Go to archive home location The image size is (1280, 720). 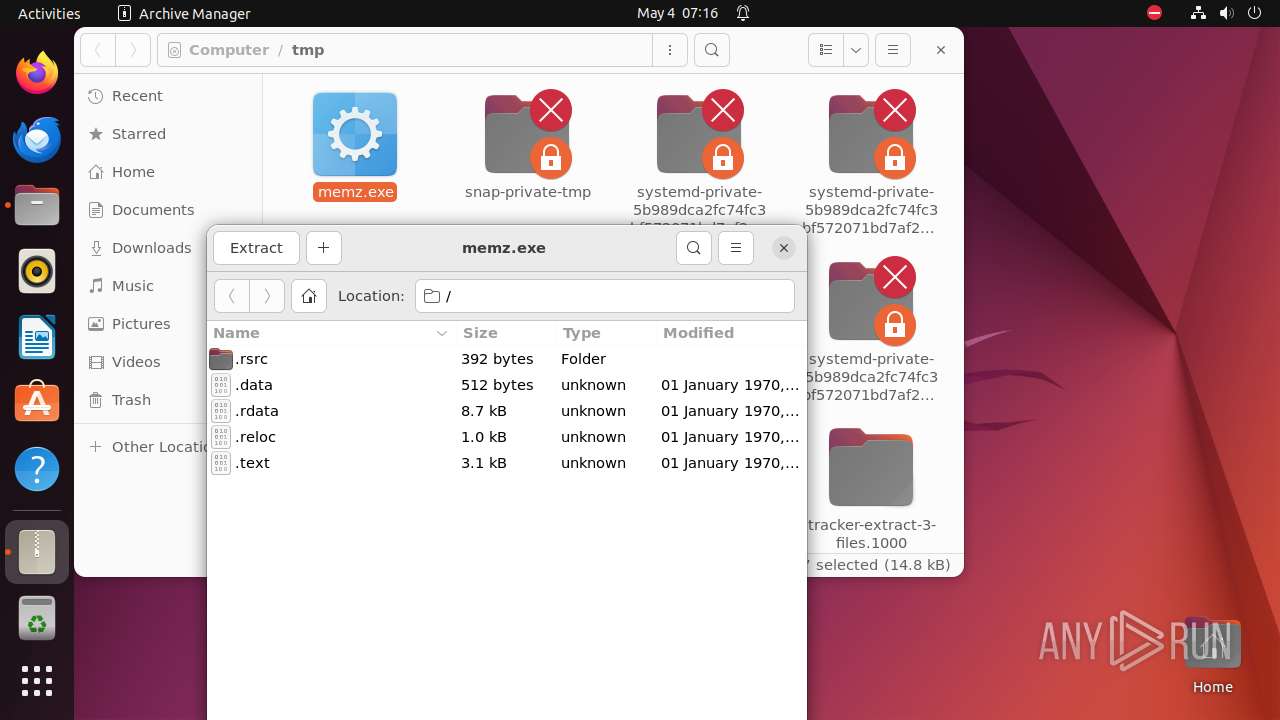click(x=309, y=296)
